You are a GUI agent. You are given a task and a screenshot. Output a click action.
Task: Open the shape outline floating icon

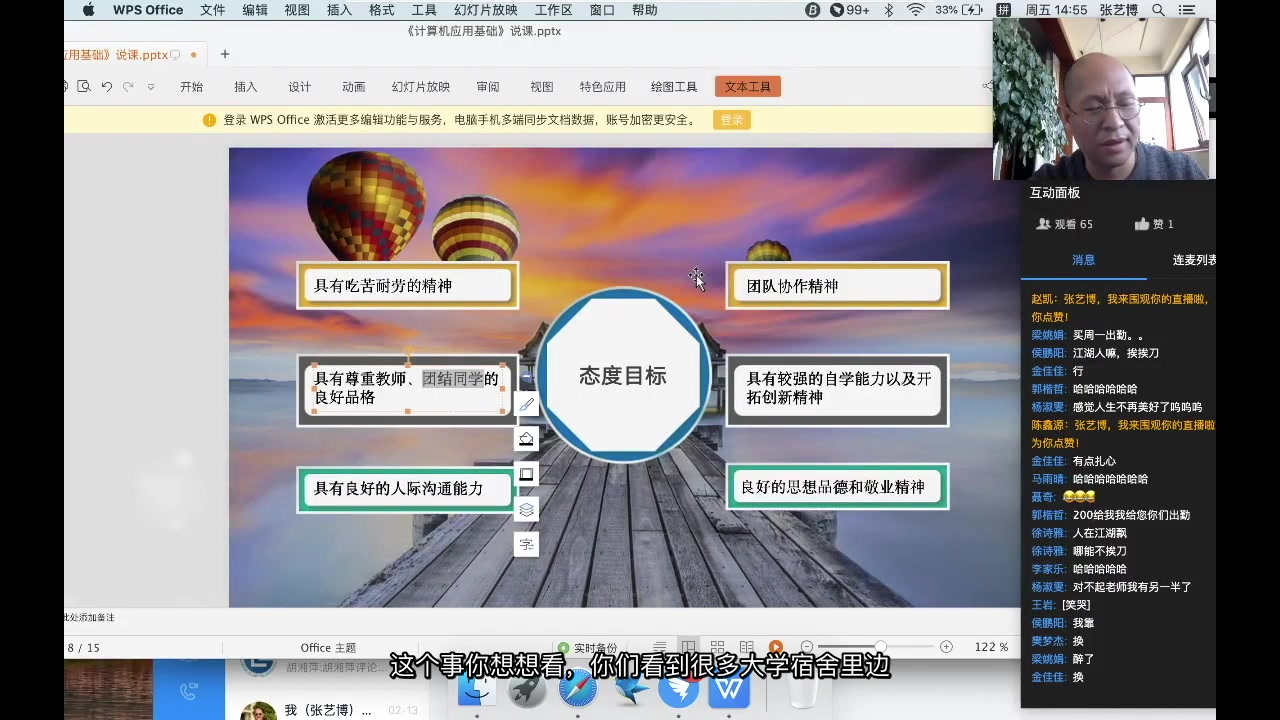[526, 474]
